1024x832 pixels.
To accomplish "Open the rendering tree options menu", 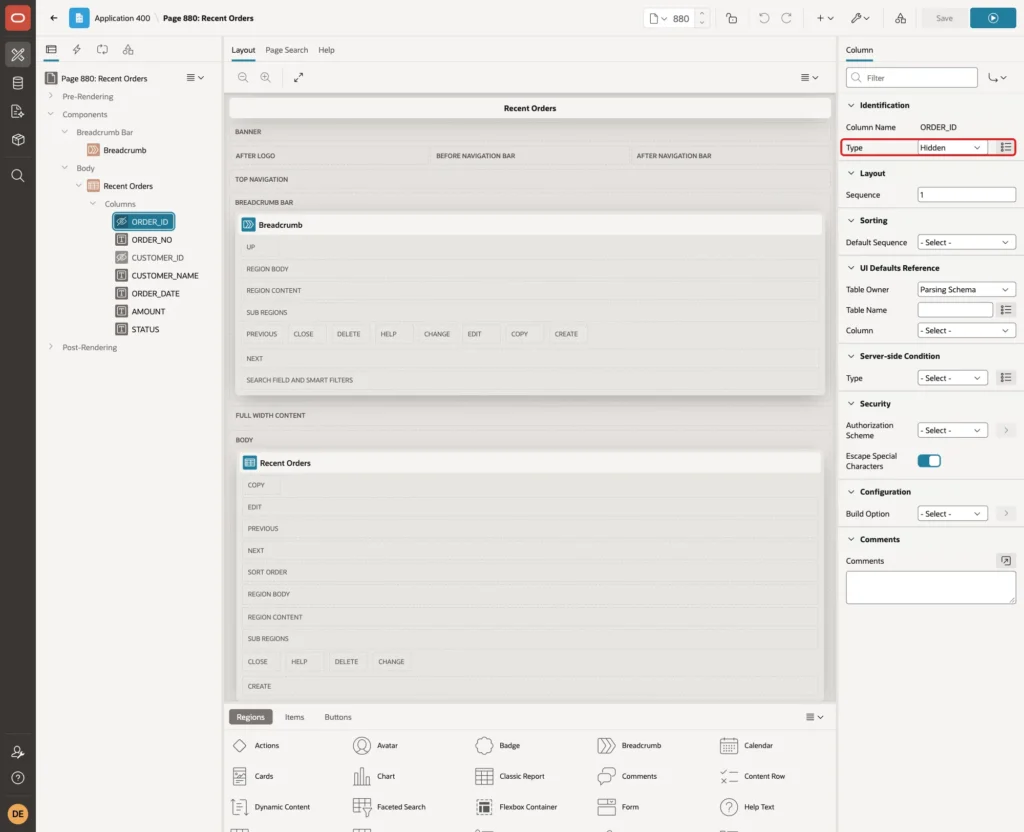I will [x=195, y=78].
